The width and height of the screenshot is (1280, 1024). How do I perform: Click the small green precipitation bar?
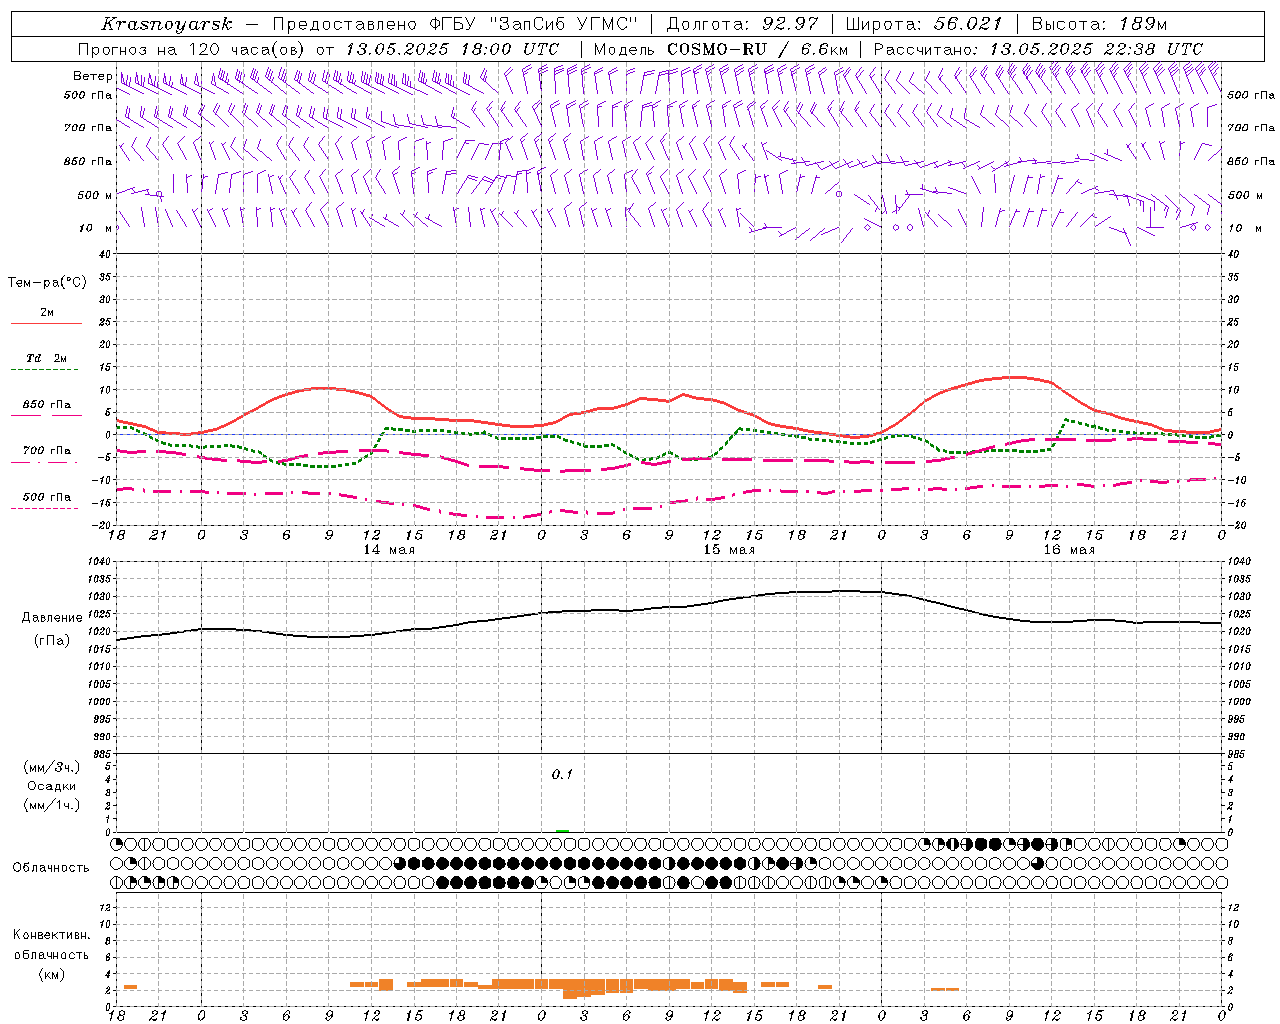point(562,831)
